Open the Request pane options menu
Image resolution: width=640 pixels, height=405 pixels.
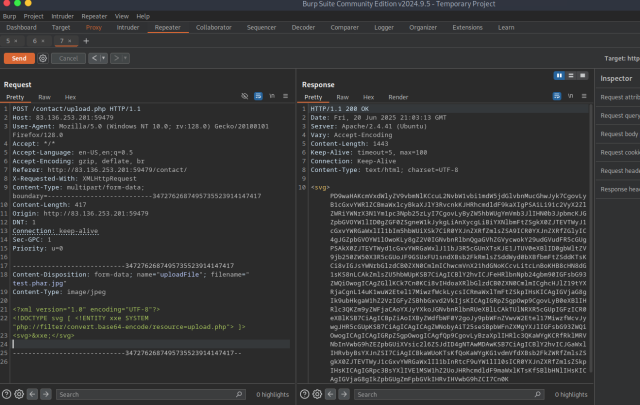coord(285,96)
